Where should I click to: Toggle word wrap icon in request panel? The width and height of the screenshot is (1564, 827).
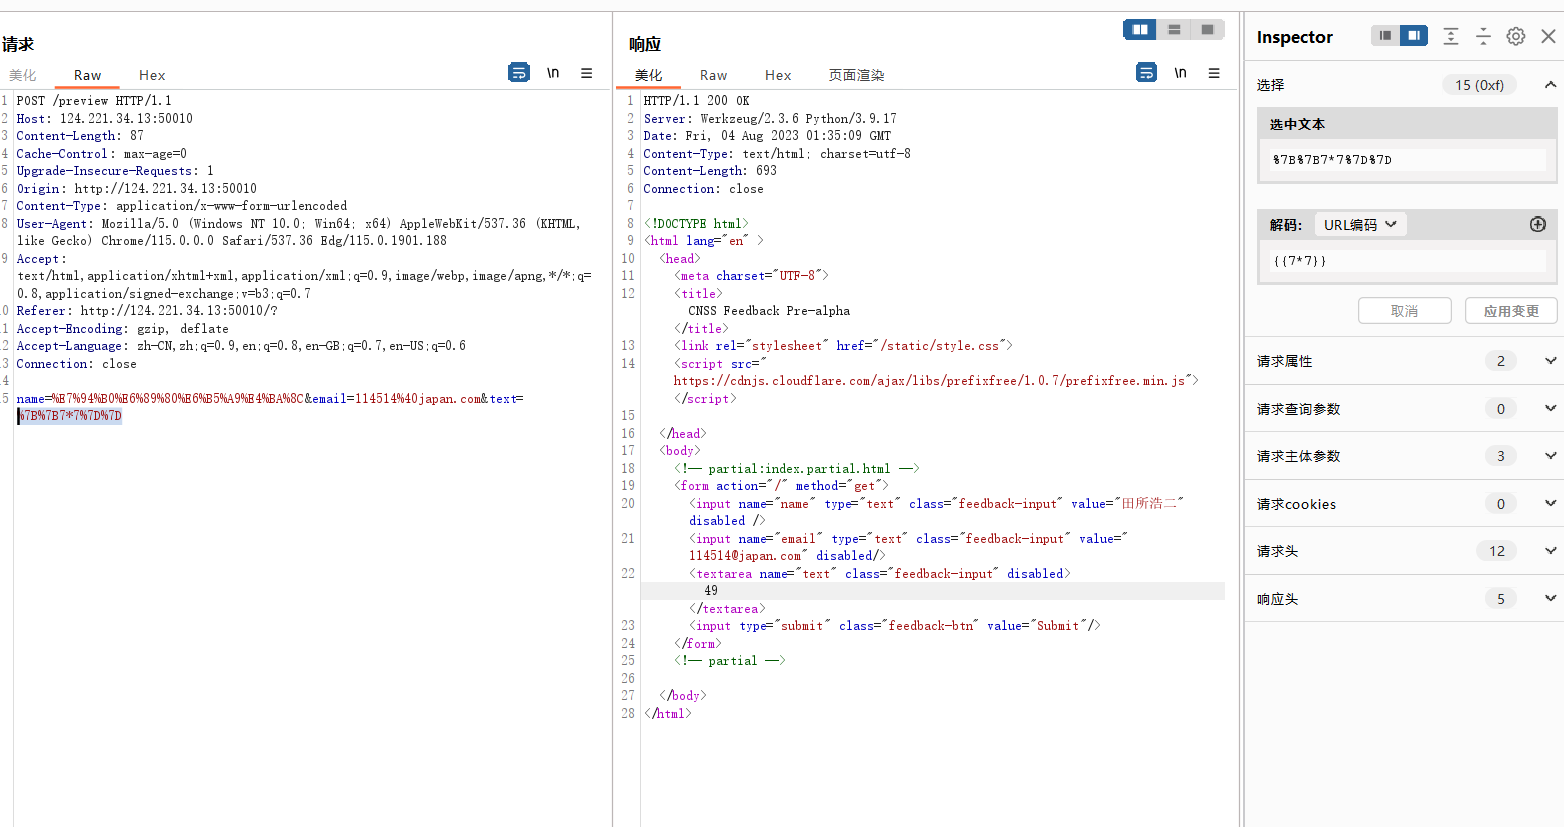519,73
